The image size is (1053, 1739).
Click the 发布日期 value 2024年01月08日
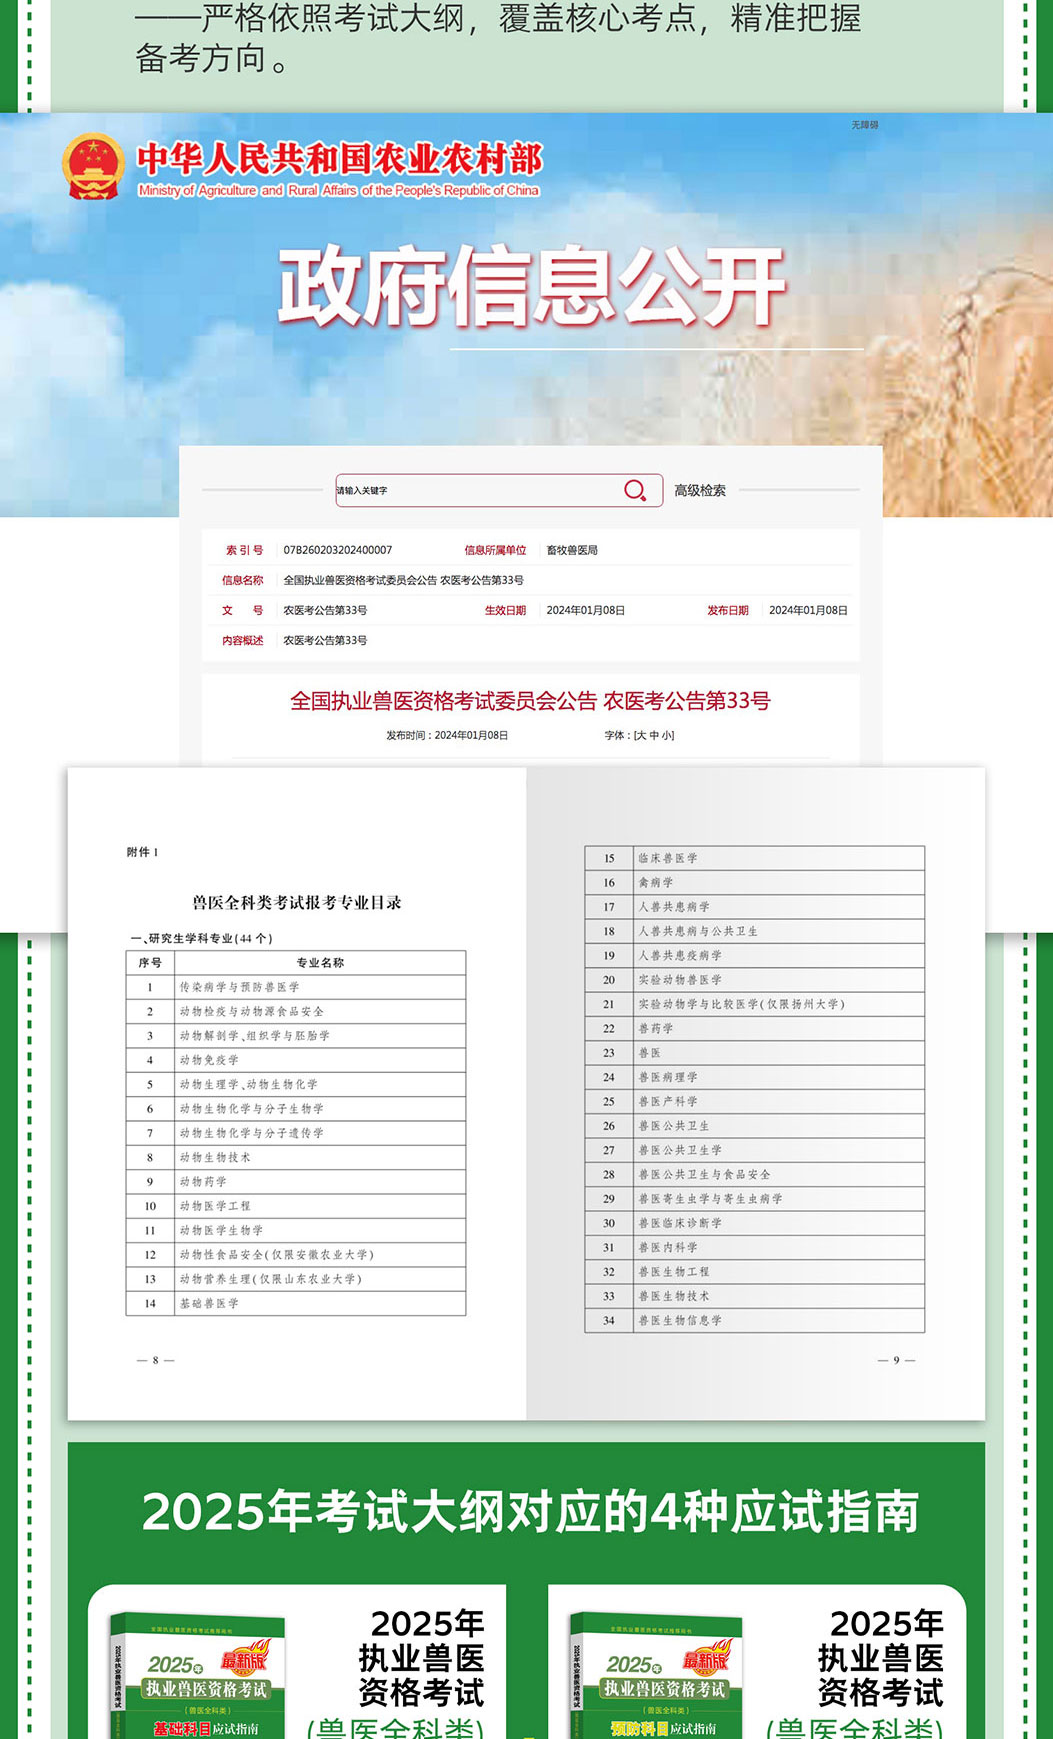(x=808, y=610)
